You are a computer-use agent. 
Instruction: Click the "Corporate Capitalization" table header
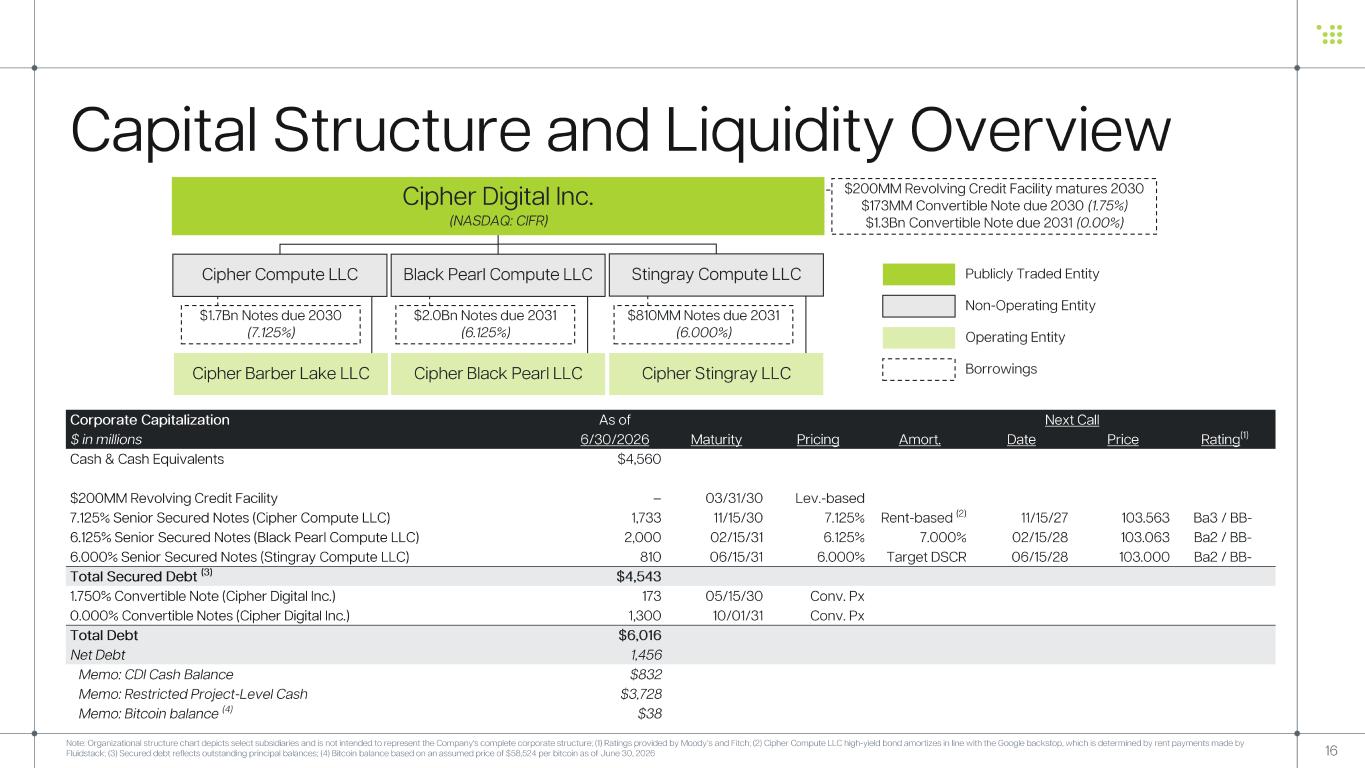click(x=149, y=420)
